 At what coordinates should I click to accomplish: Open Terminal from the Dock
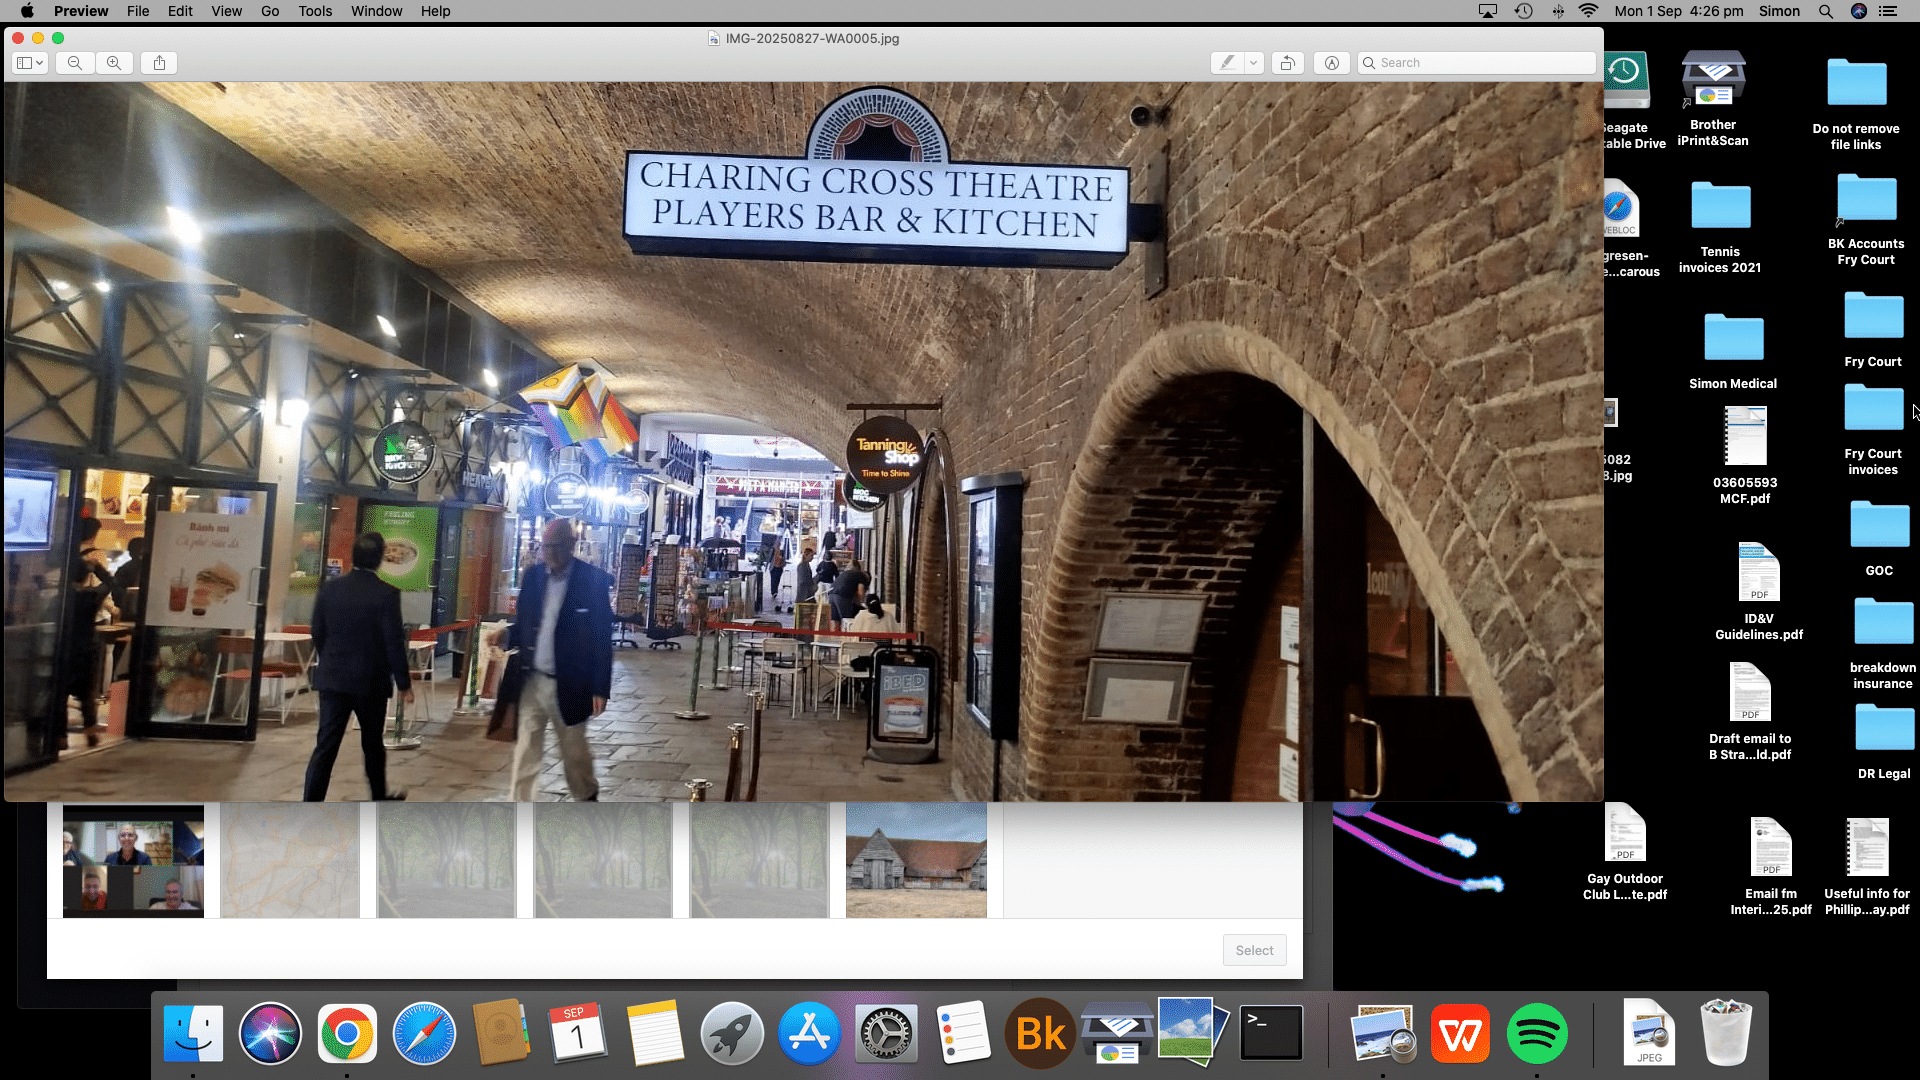1271,1033
